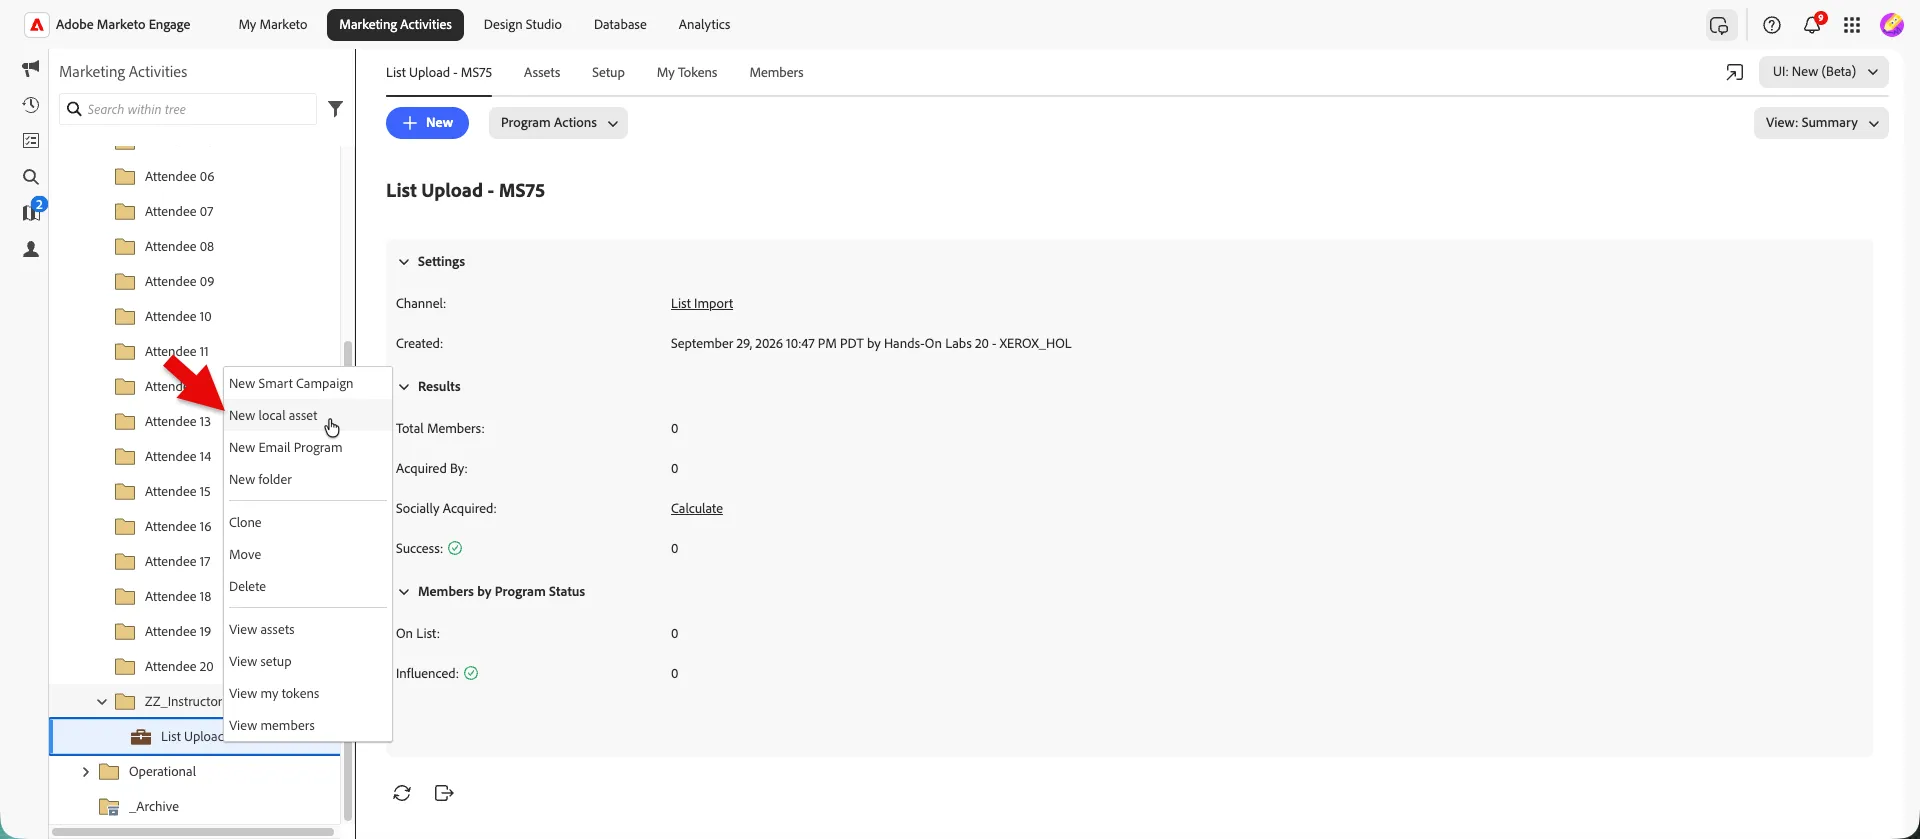Viewport: 1920px width, 839px height.
Task: Collapse the ZZ_Instructor folder
Action: pyautogui.click(x=102, y=702)
